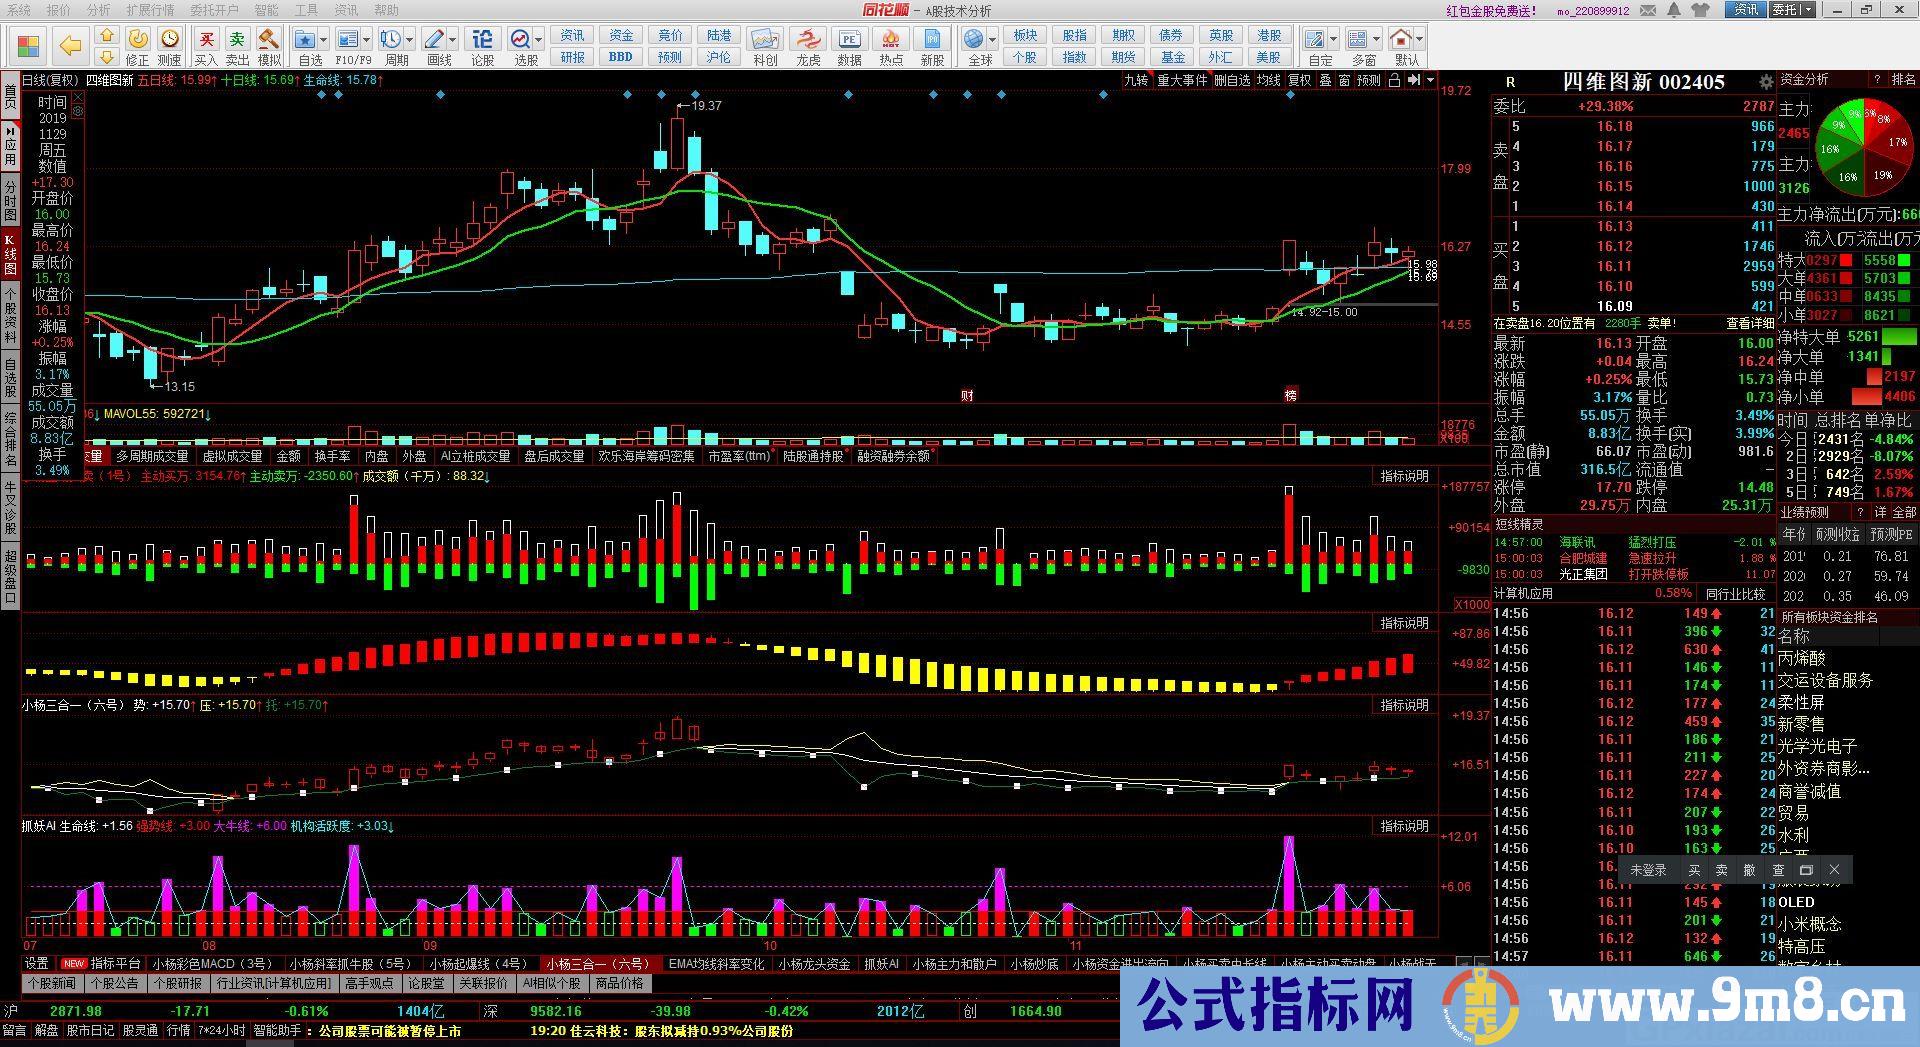
Task: Click the 周期 period clock icon
Action: pos(390,39)
